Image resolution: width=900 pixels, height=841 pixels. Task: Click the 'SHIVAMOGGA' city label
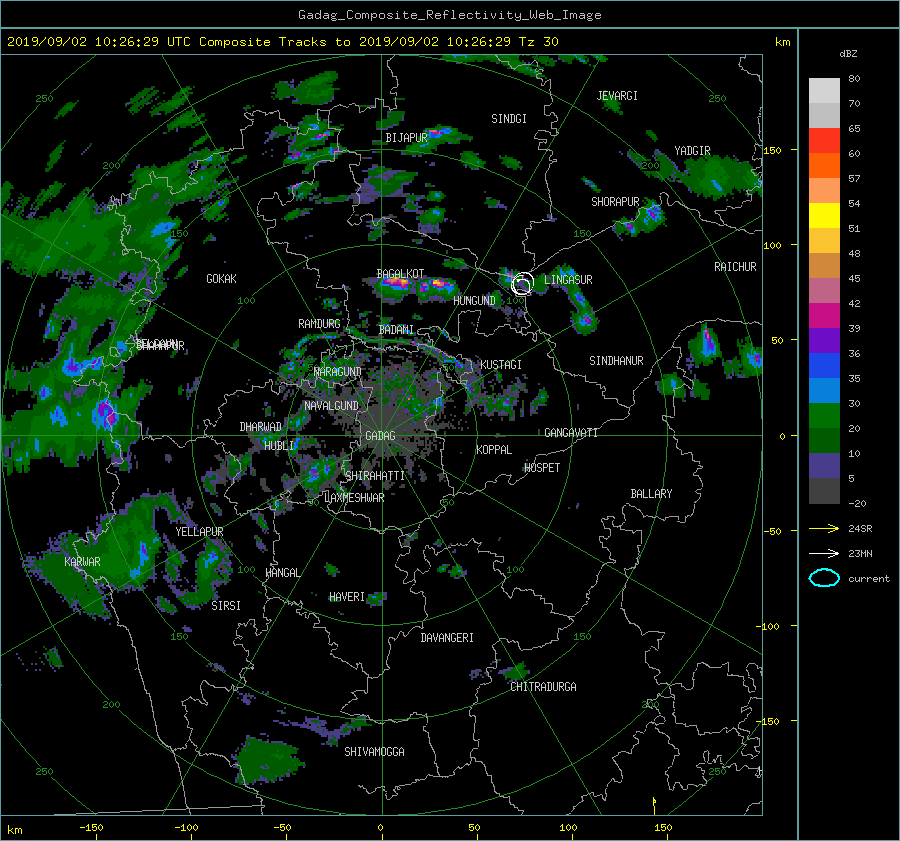pyautogui.click(x=374, y=752)
